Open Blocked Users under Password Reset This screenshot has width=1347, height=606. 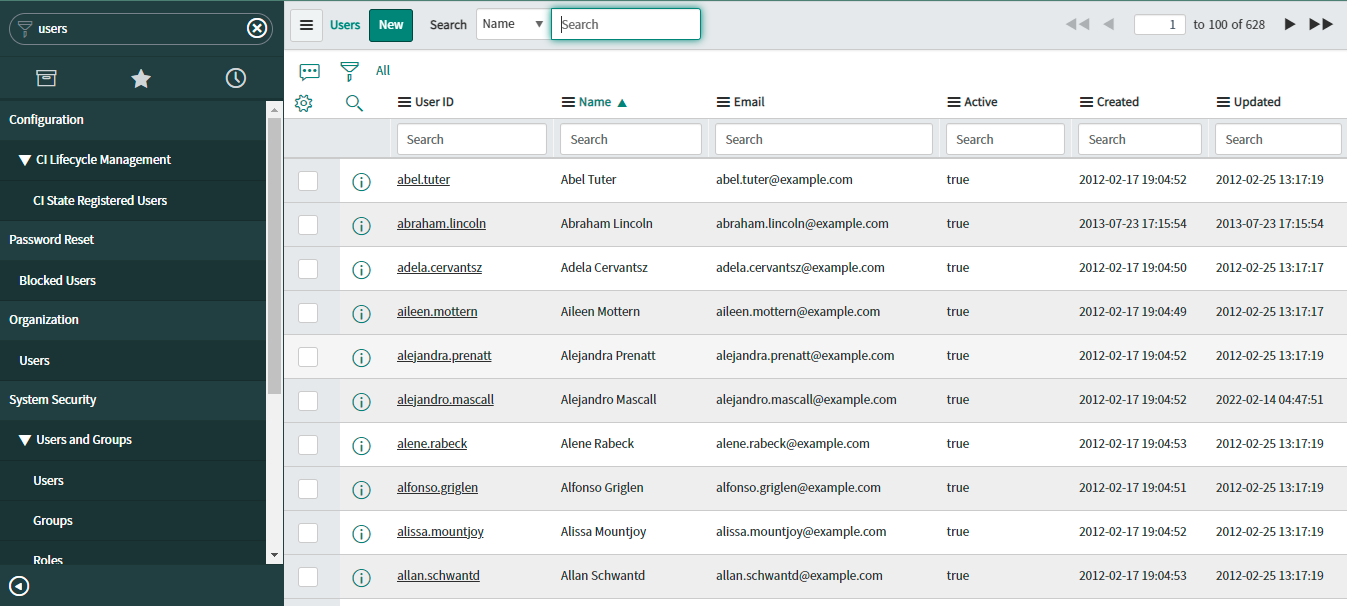tap(58, 281)
